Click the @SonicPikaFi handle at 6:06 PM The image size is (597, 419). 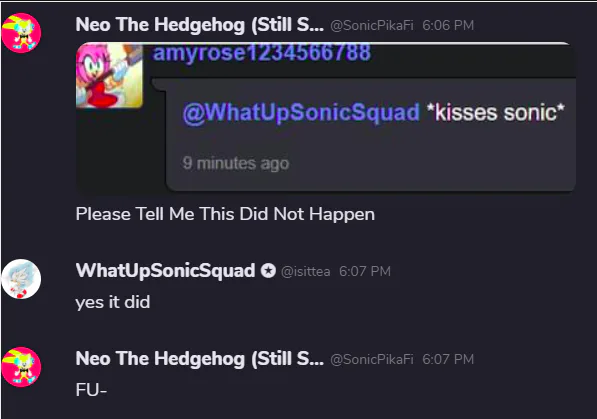pyautogui.click(x=372, y=26)
